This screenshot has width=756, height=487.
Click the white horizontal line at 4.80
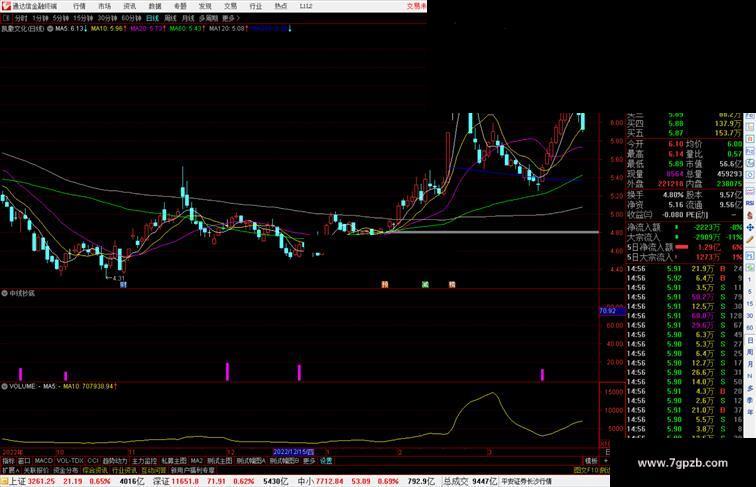(494, 232)
